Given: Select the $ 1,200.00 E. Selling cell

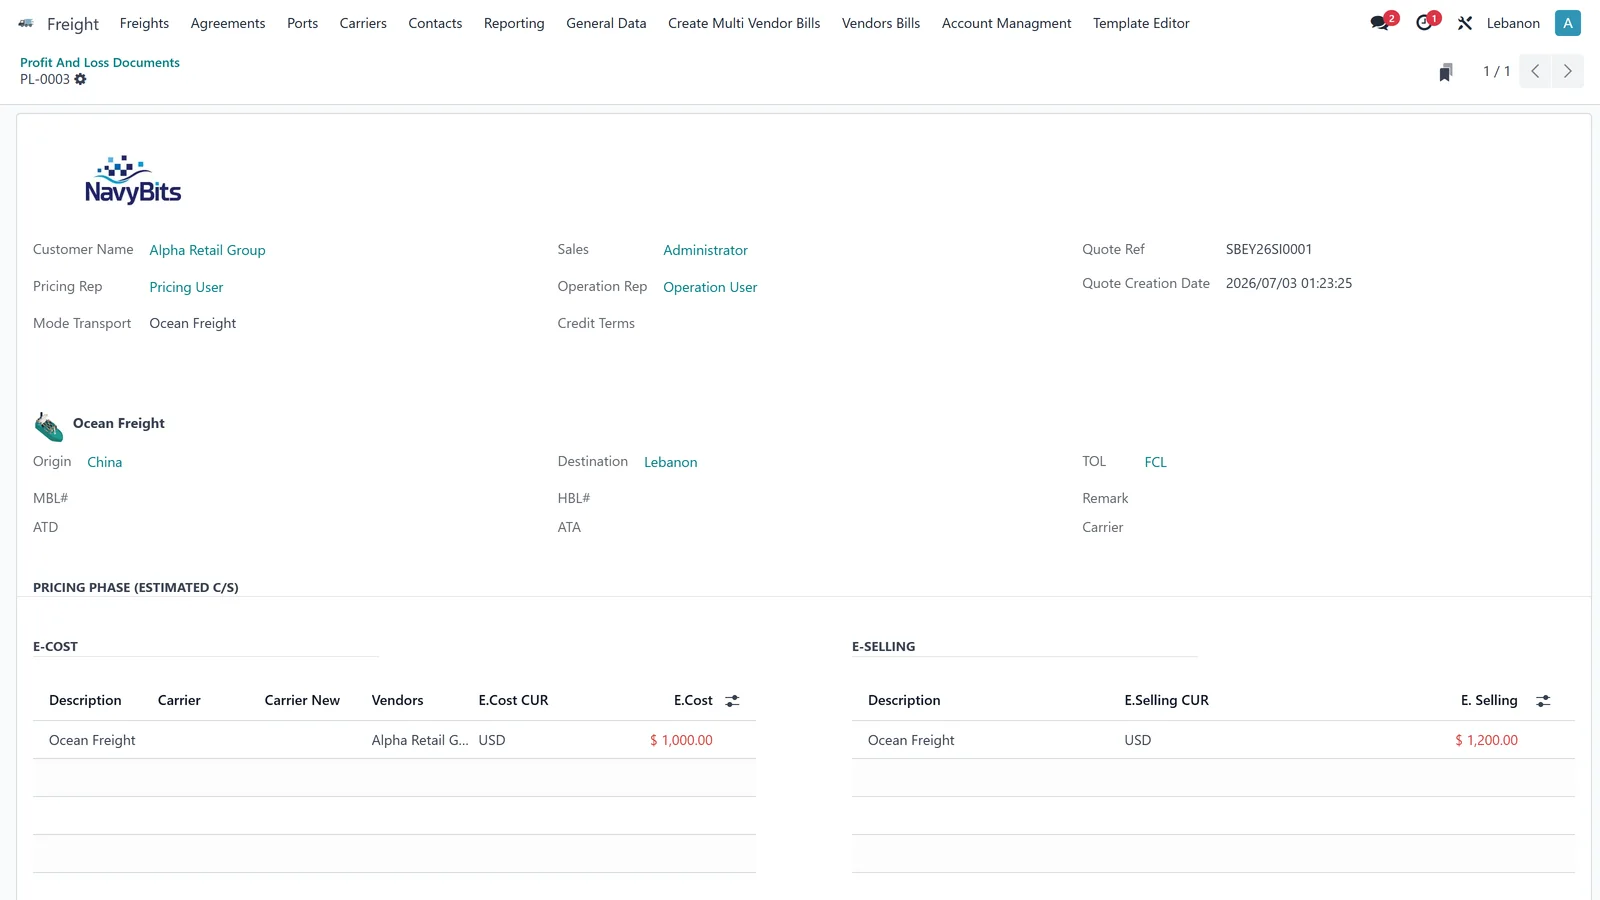Looking at the screenshot, I should pos(1486,740).
